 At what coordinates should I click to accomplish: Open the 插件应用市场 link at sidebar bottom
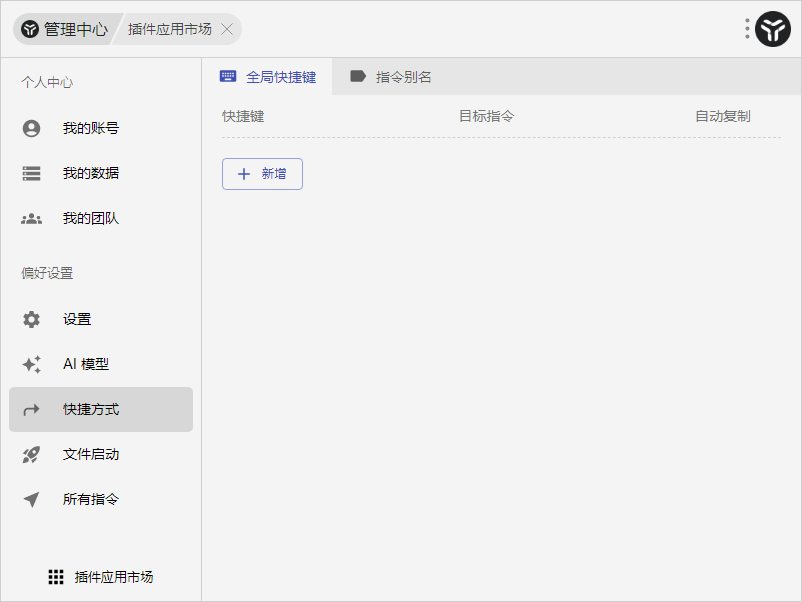(113, 577)
